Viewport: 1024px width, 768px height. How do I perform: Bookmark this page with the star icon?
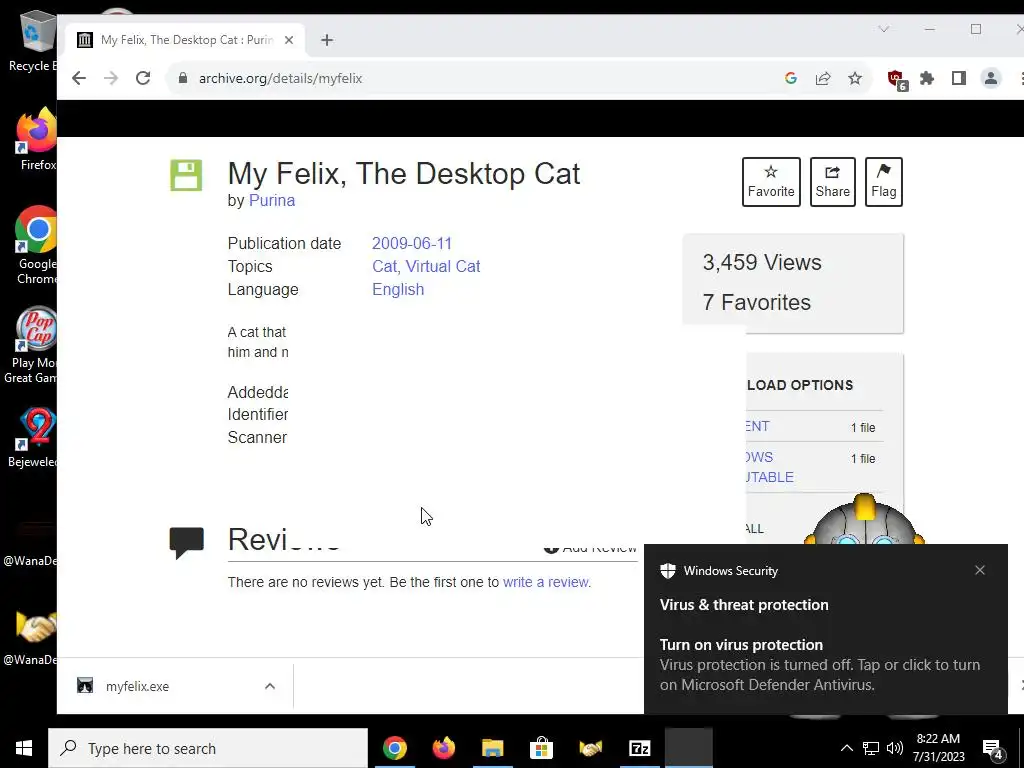tap(855, 78)
